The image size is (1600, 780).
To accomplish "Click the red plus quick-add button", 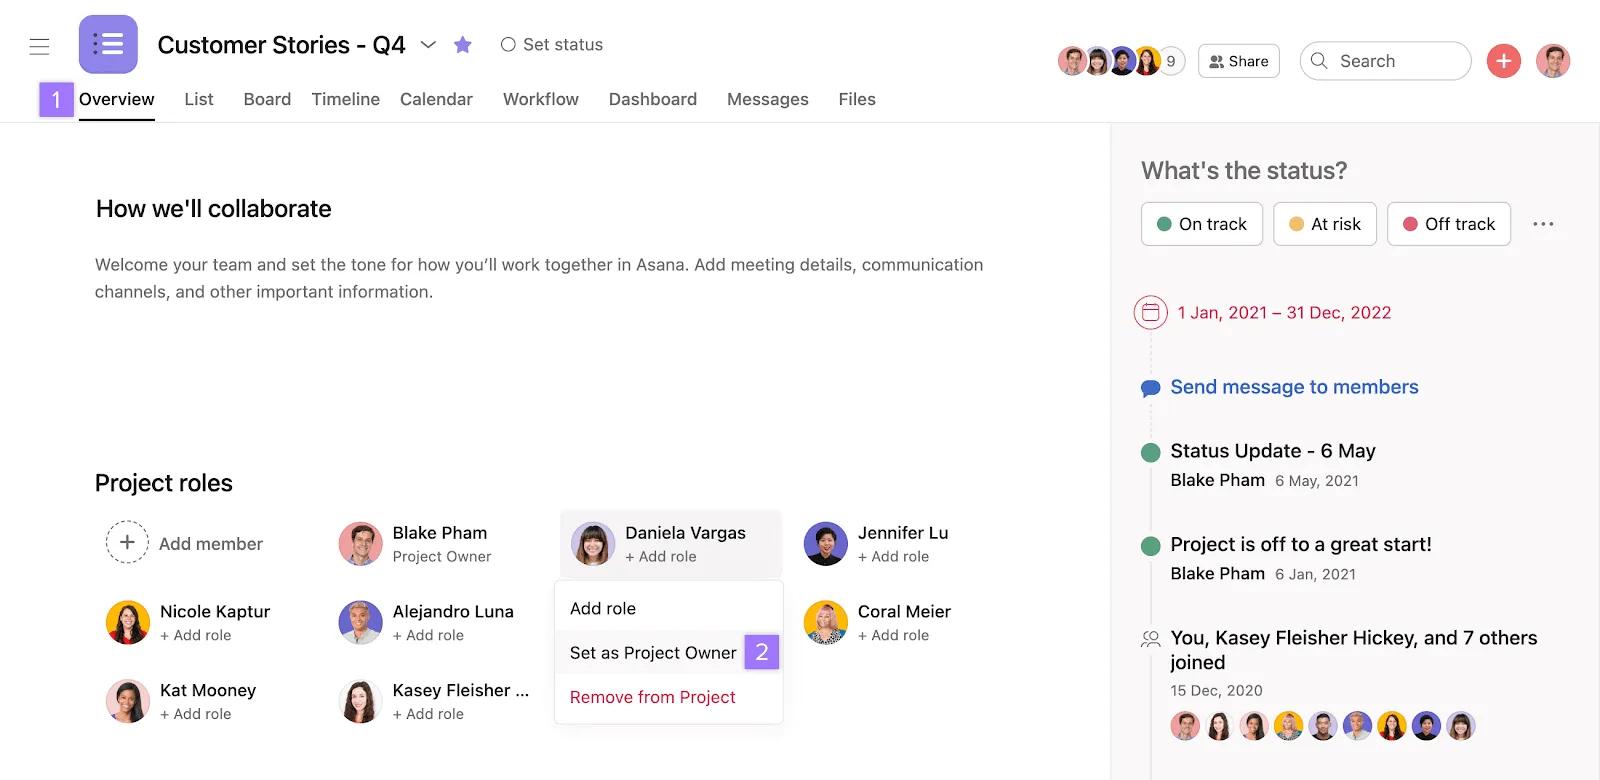I will click(1503, 61).
